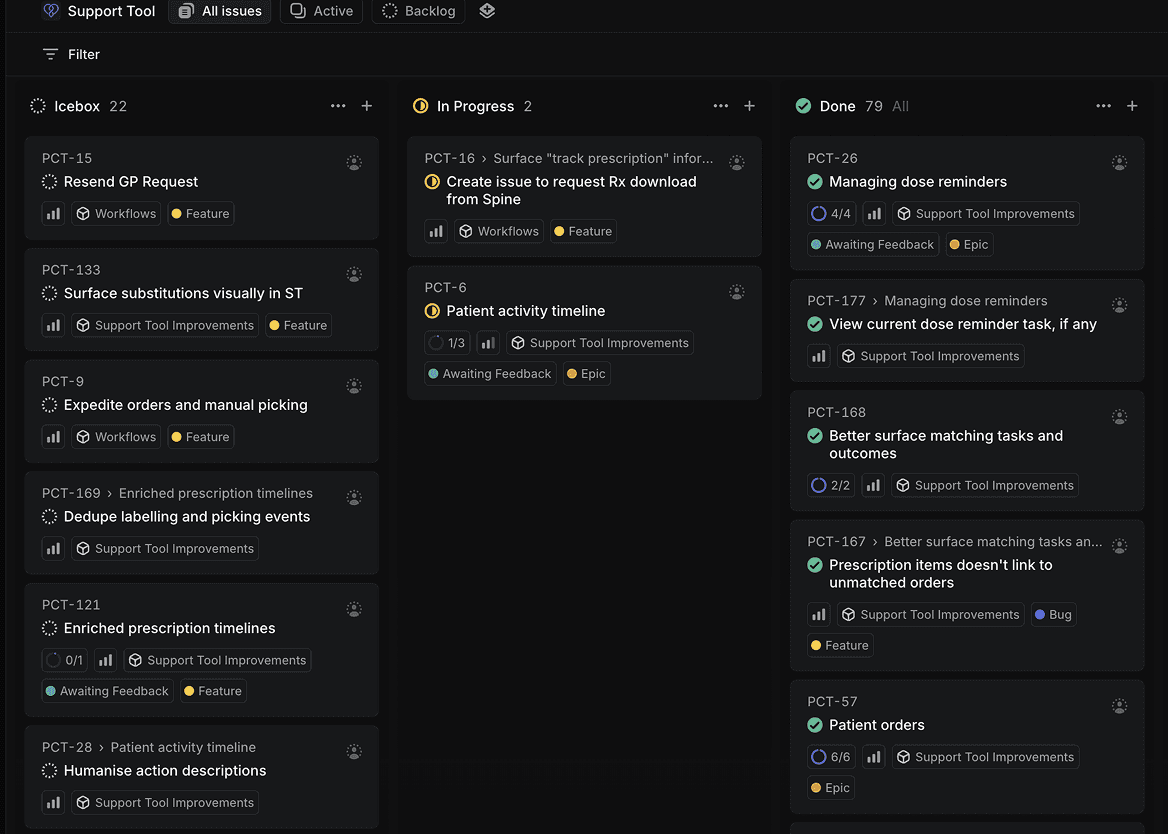Open parent link Patient activity timeline on PCT-28
This screenshot has width=1168, height=834.
[182, 748]
